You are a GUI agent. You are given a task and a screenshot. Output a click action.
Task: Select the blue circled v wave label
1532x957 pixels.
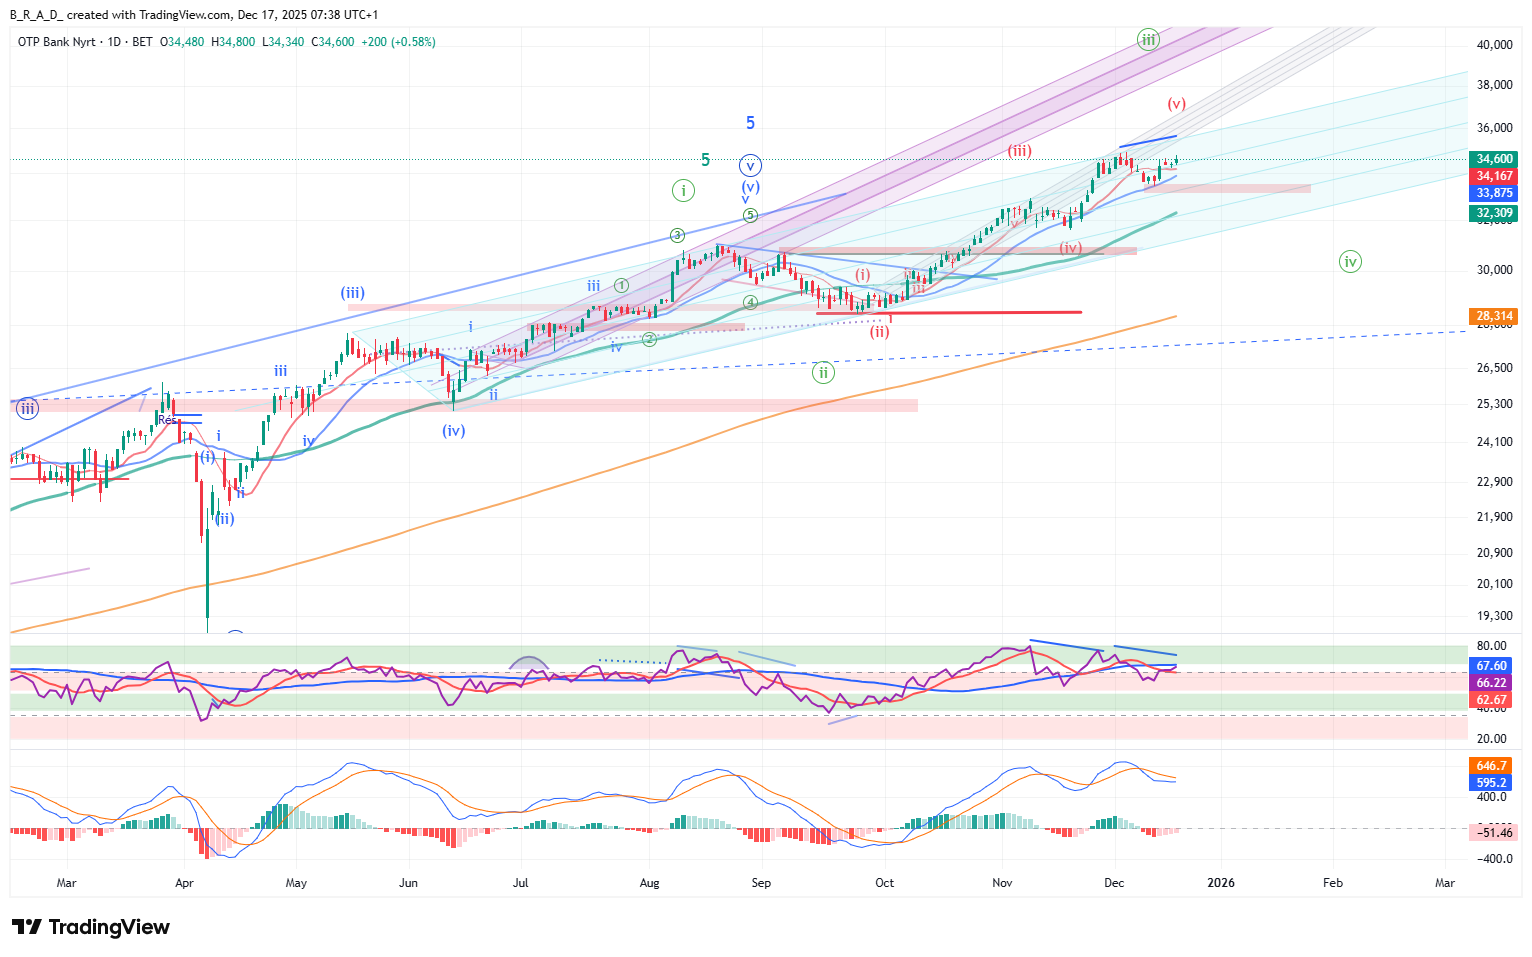tap(750, 166)
